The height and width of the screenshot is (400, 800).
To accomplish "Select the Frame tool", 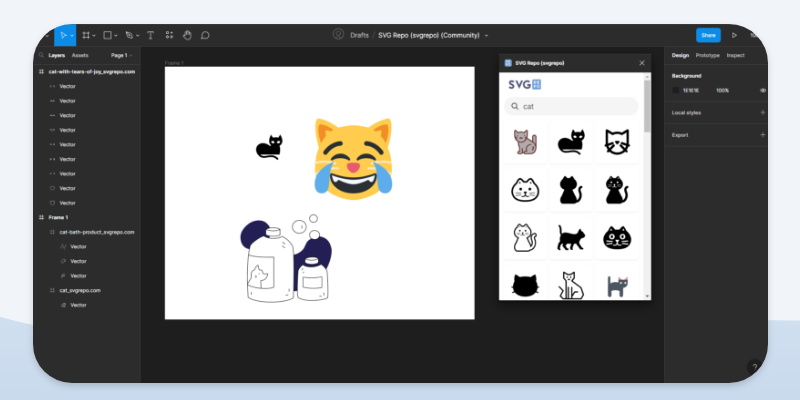I will click(x=86, y=35).
